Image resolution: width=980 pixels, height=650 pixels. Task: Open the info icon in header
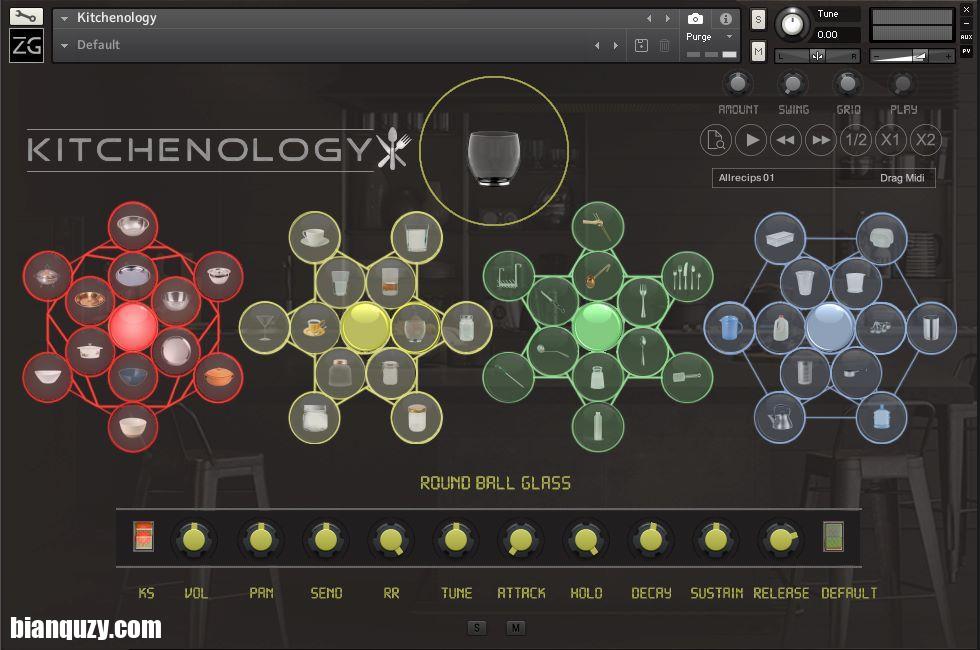726,19
